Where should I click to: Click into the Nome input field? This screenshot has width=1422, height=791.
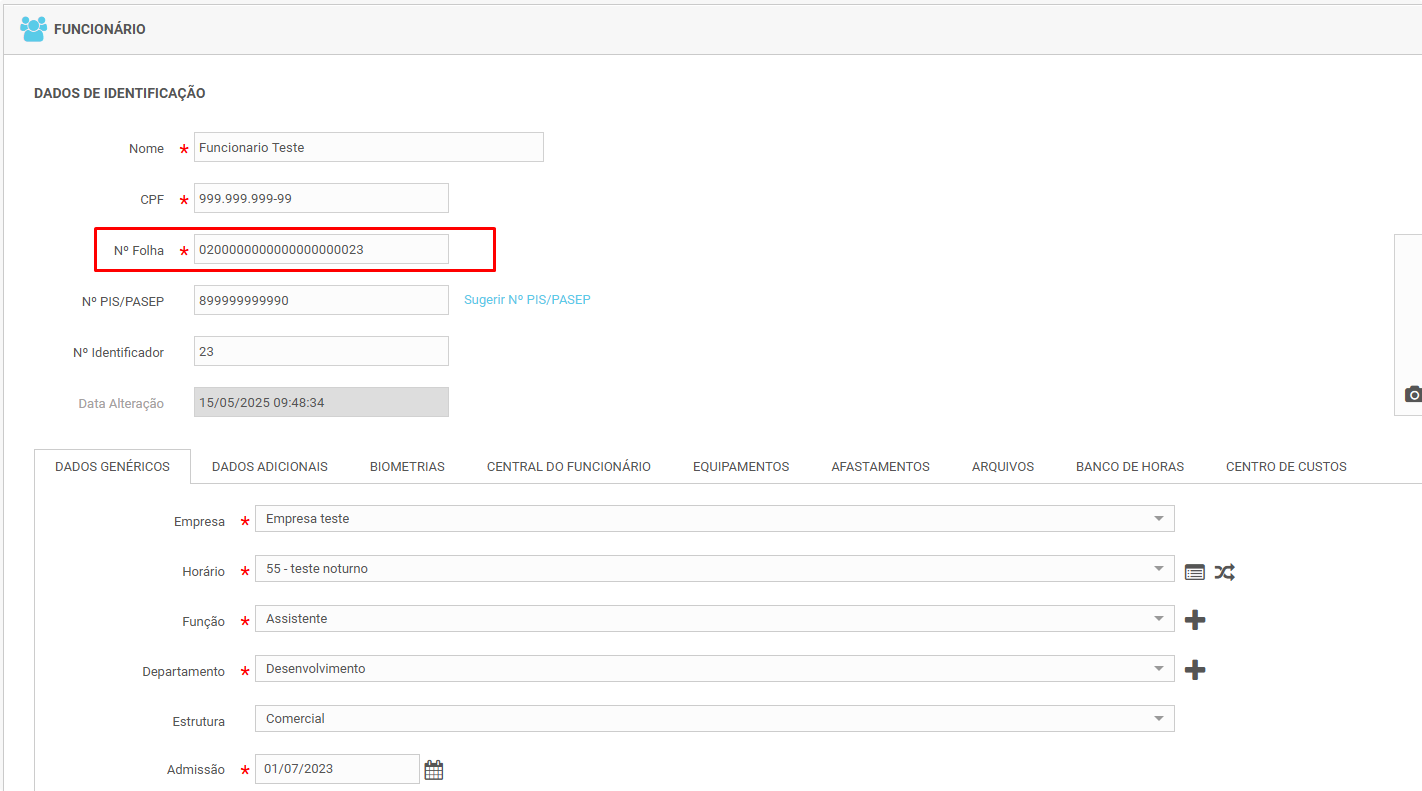[368, 147]
